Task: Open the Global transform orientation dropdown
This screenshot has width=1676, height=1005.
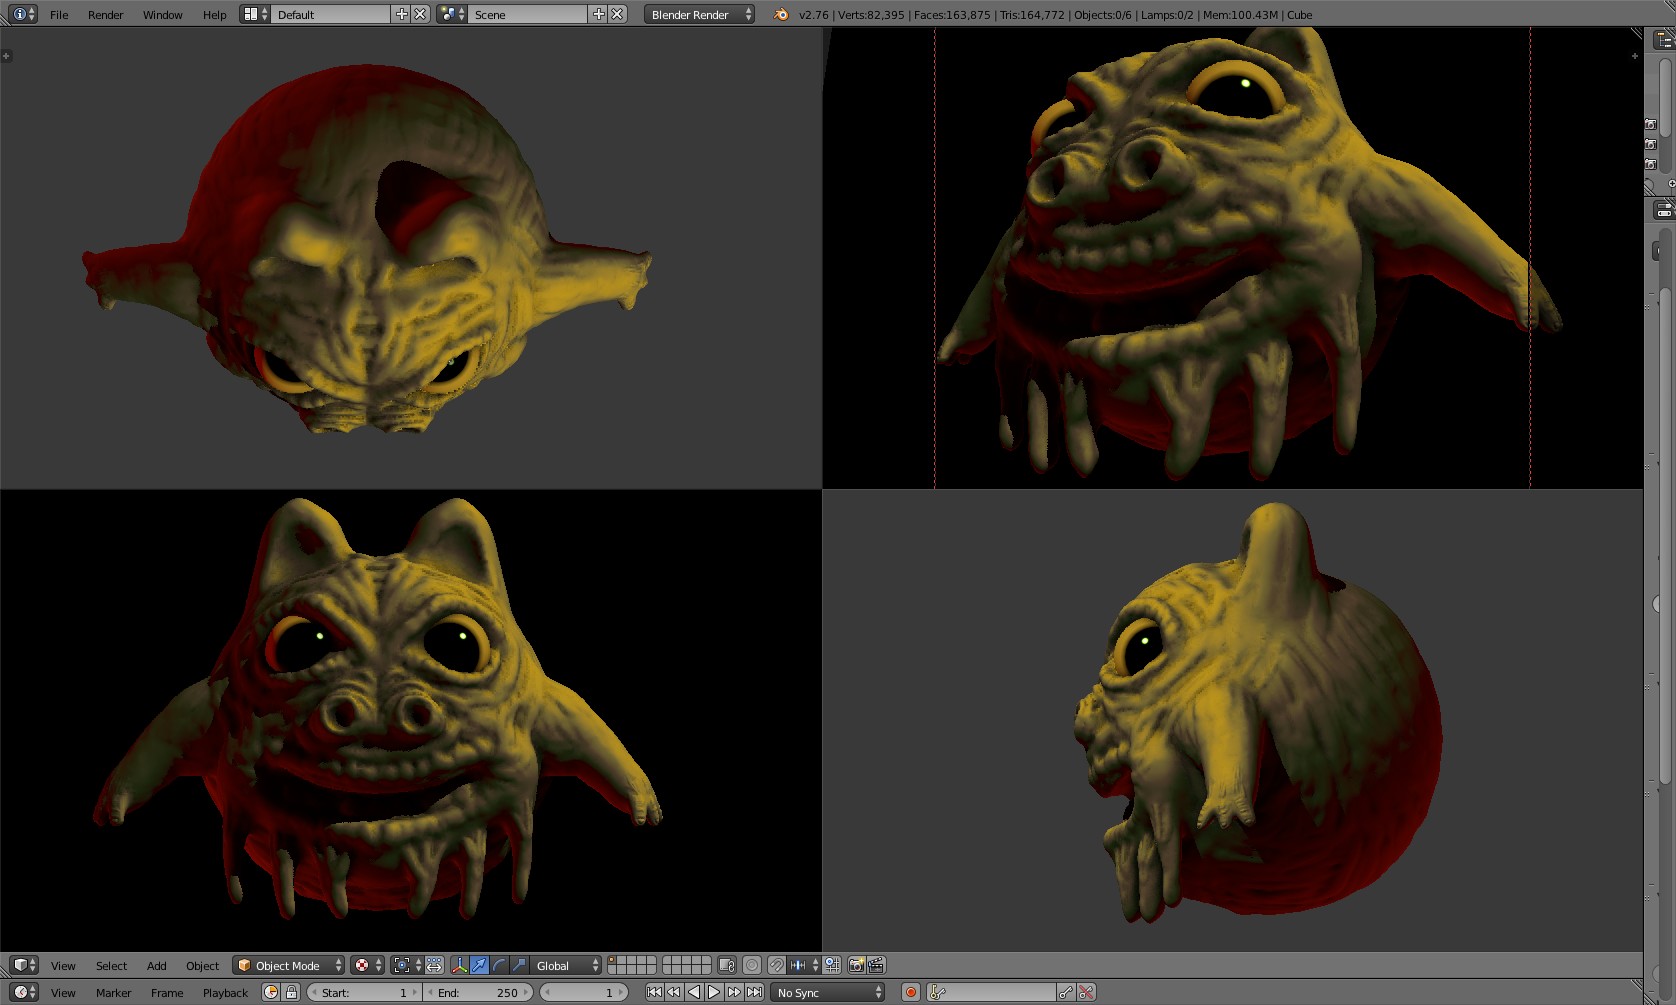Action: (x=566, y=965)
